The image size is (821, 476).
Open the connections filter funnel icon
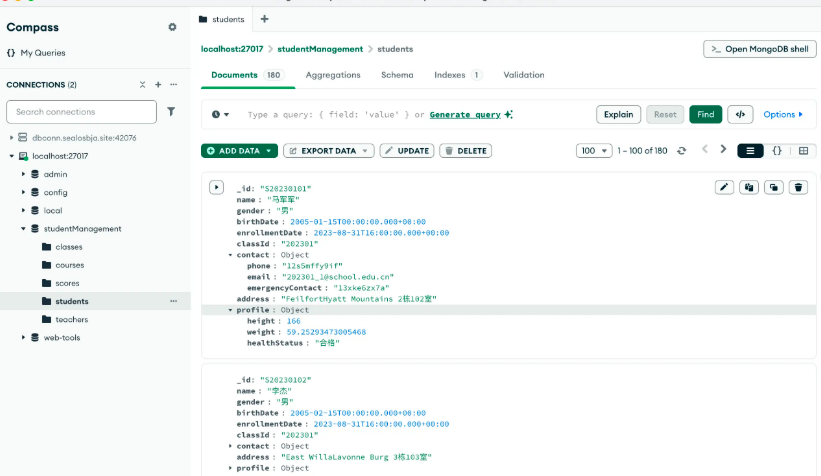pyautogui.click(x=171, y=112)
